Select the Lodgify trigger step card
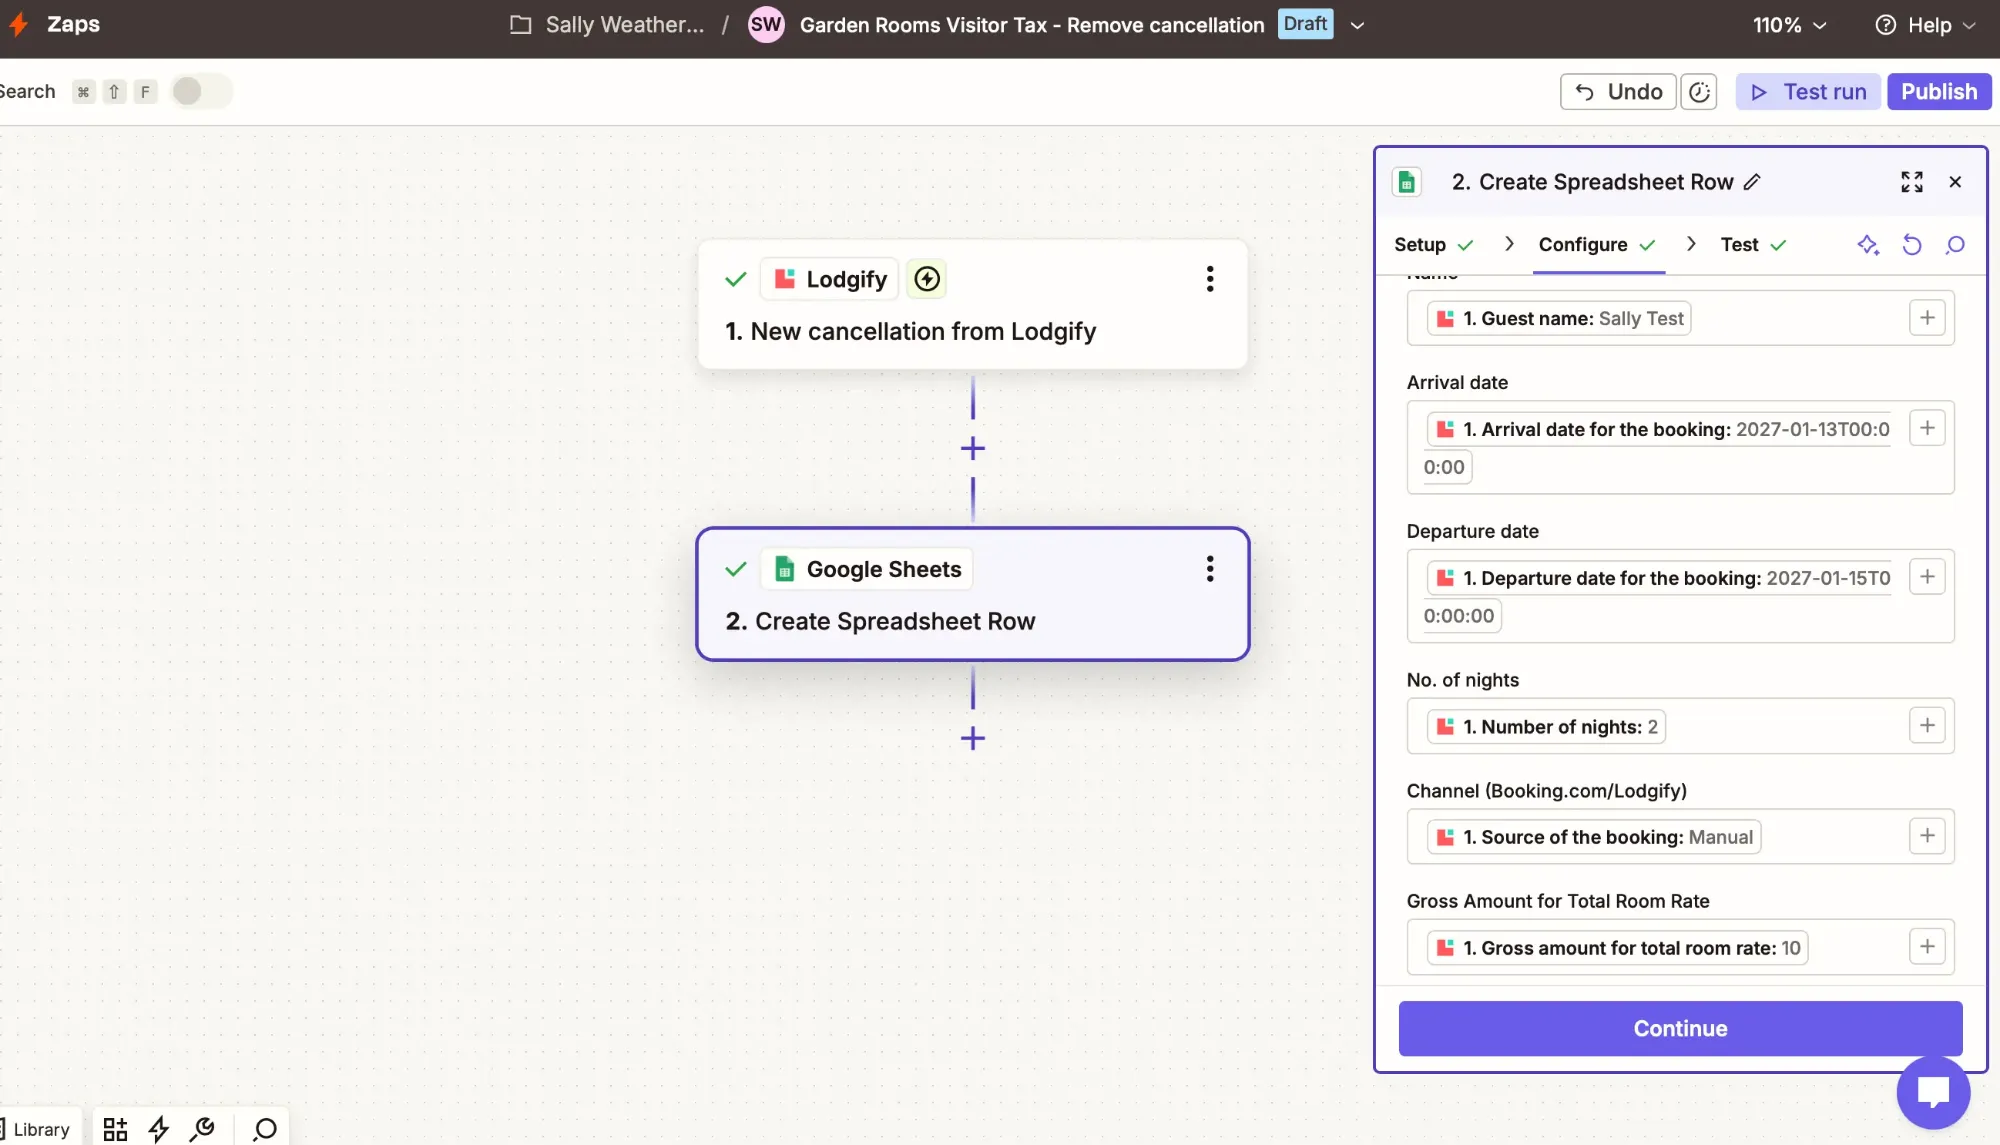The image size is (2000, 1145). 973,305
